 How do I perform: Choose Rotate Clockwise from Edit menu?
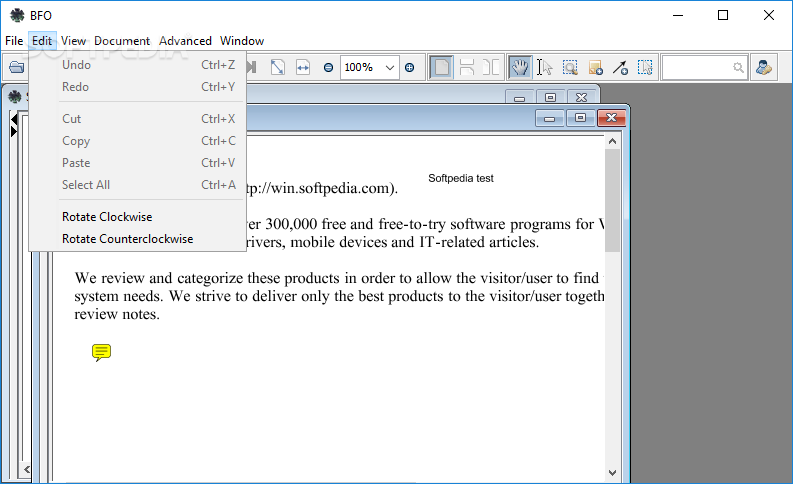pos(138,217)
